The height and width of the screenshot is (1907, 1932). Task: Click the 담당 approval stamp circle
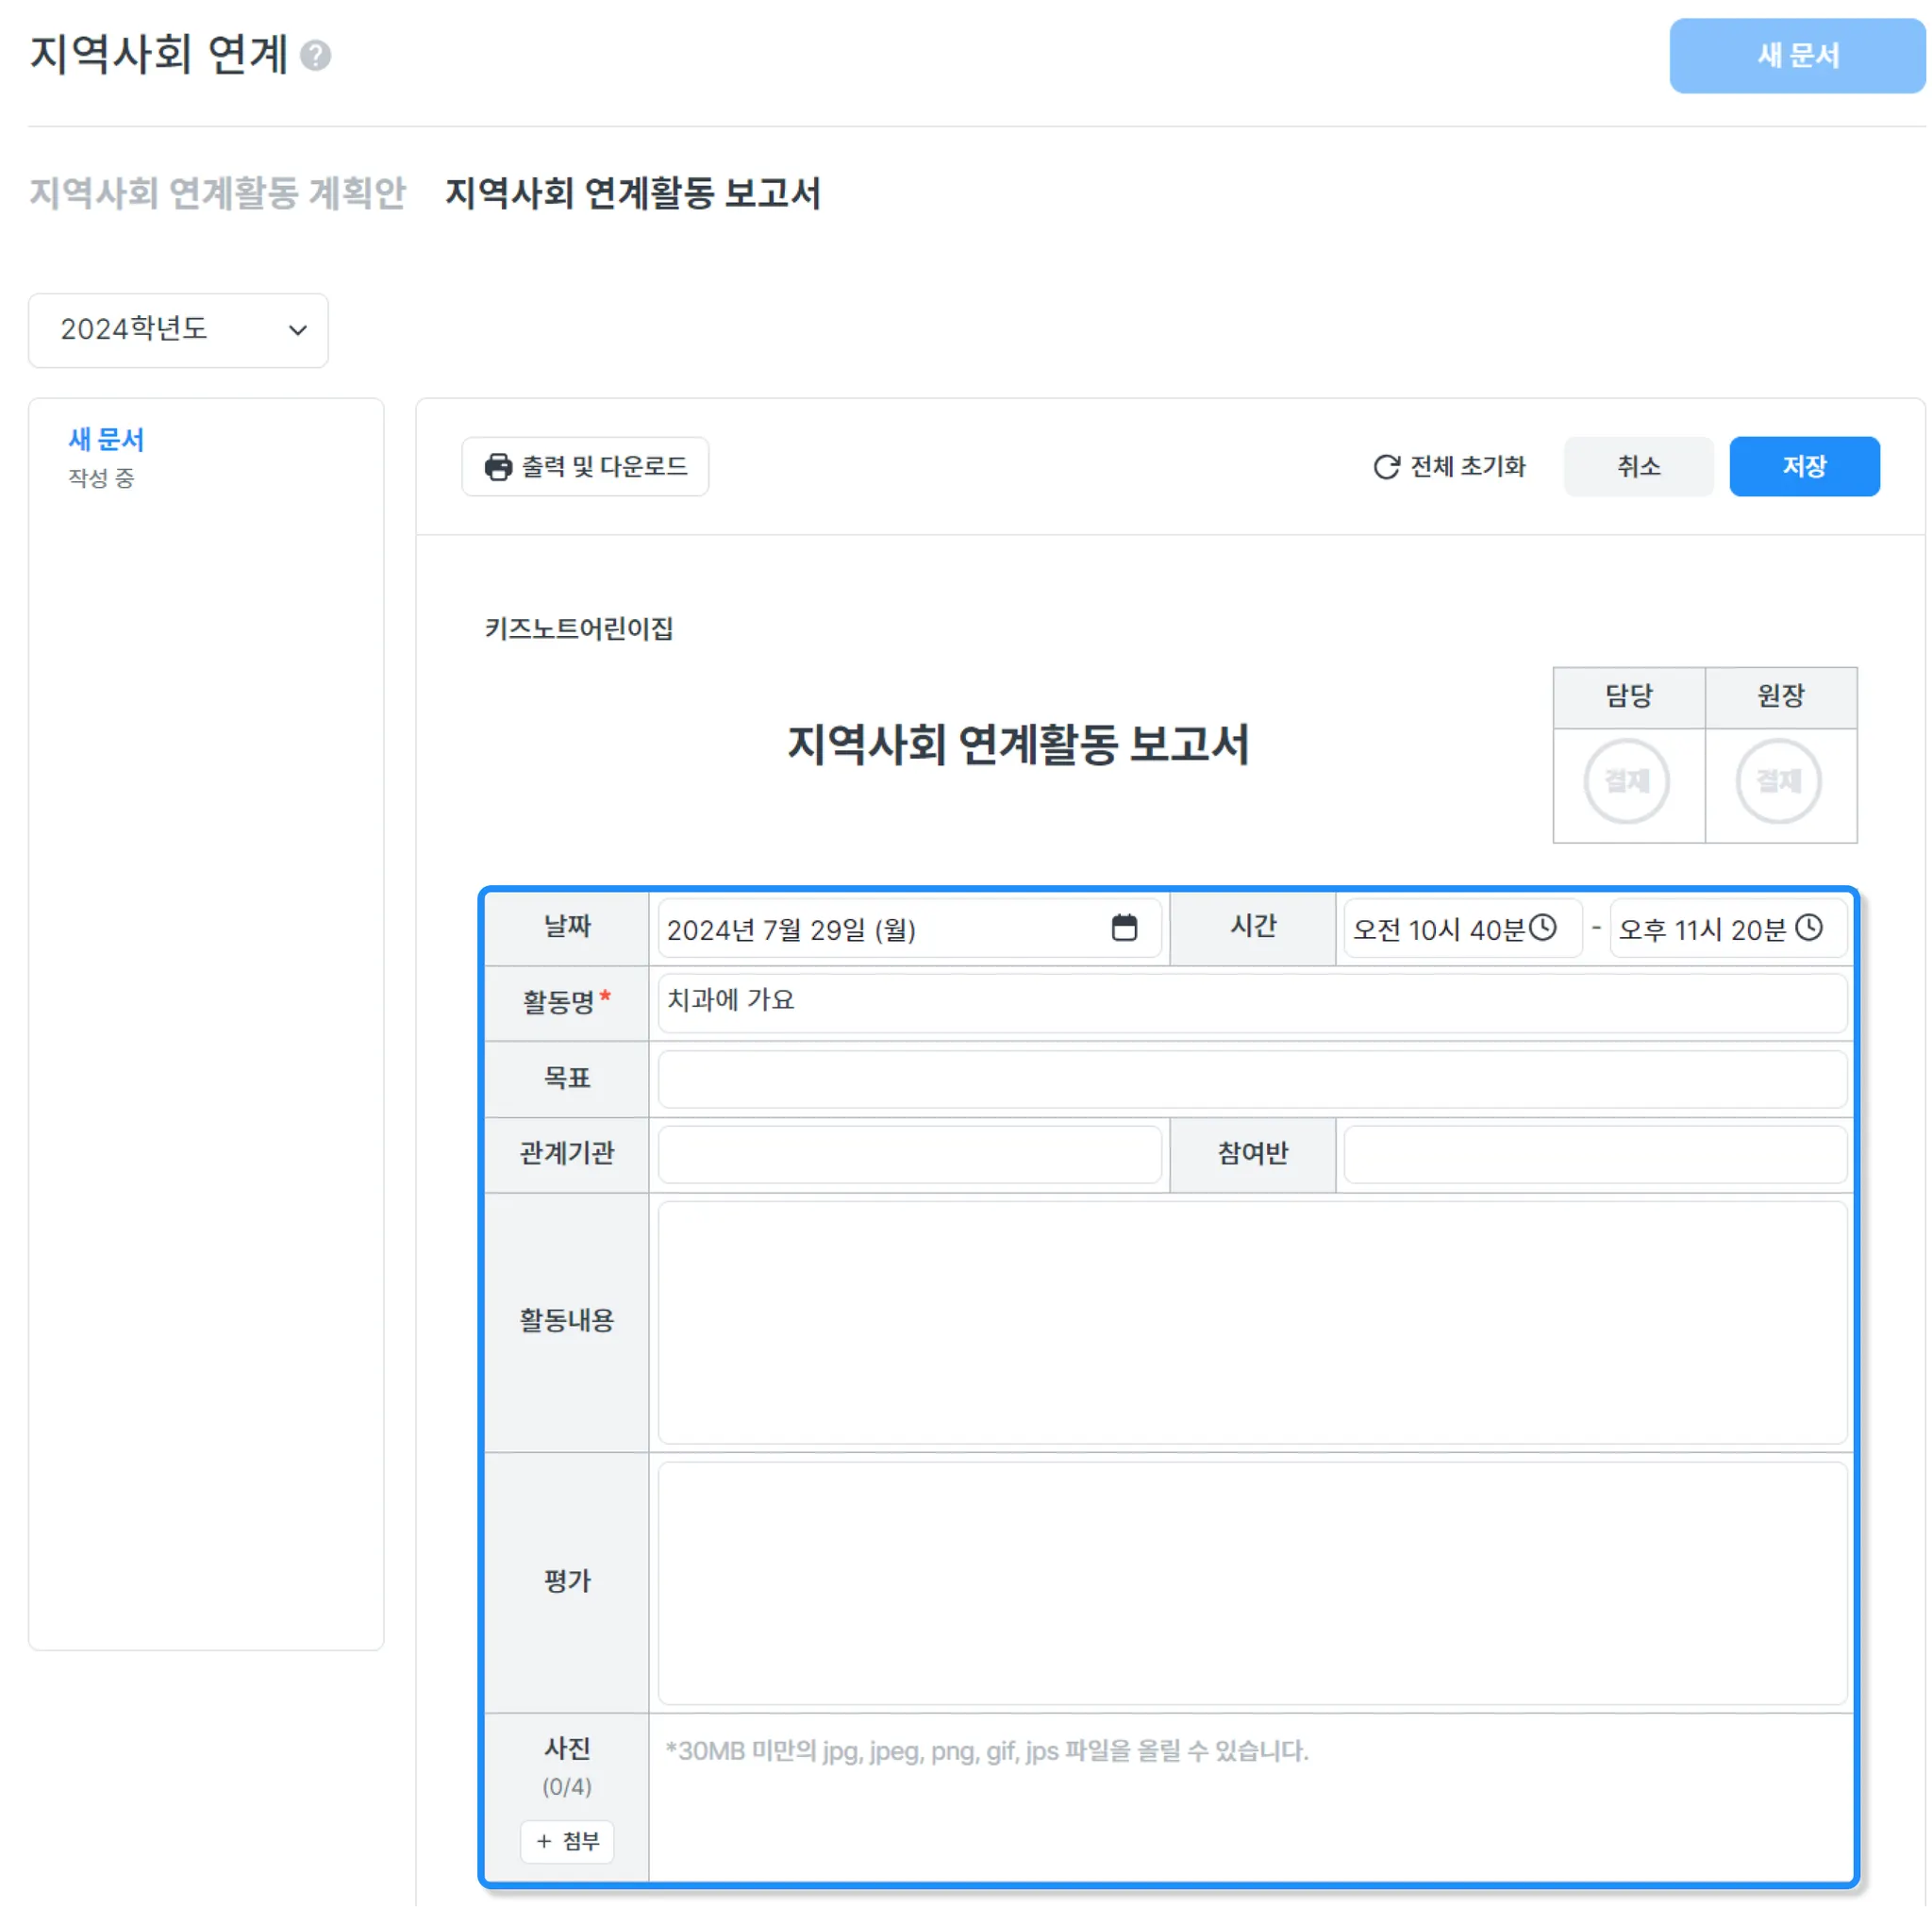[1627, 781]
